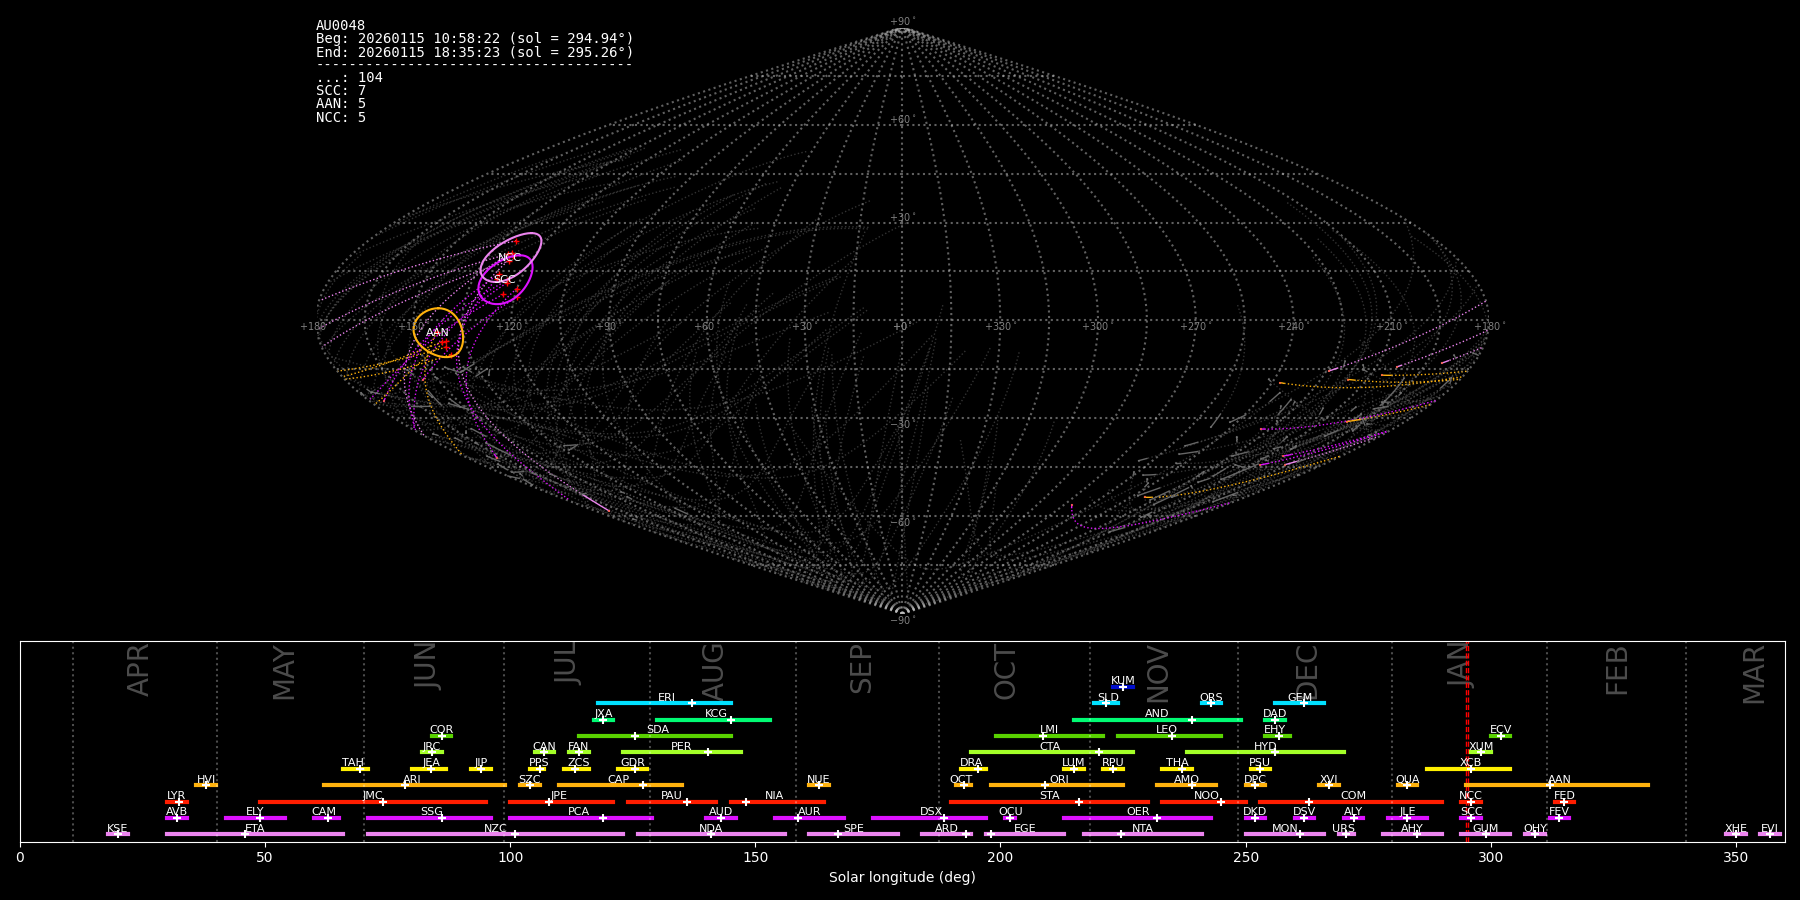
Task: Click the NZC shower label
Action: pyautogui.click(x=495, y=829)
